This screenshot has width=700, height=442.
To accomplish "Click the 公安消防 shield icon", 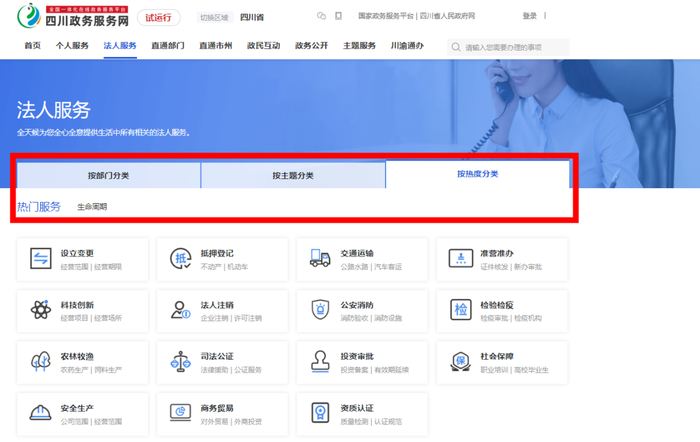I will point(320,309).
